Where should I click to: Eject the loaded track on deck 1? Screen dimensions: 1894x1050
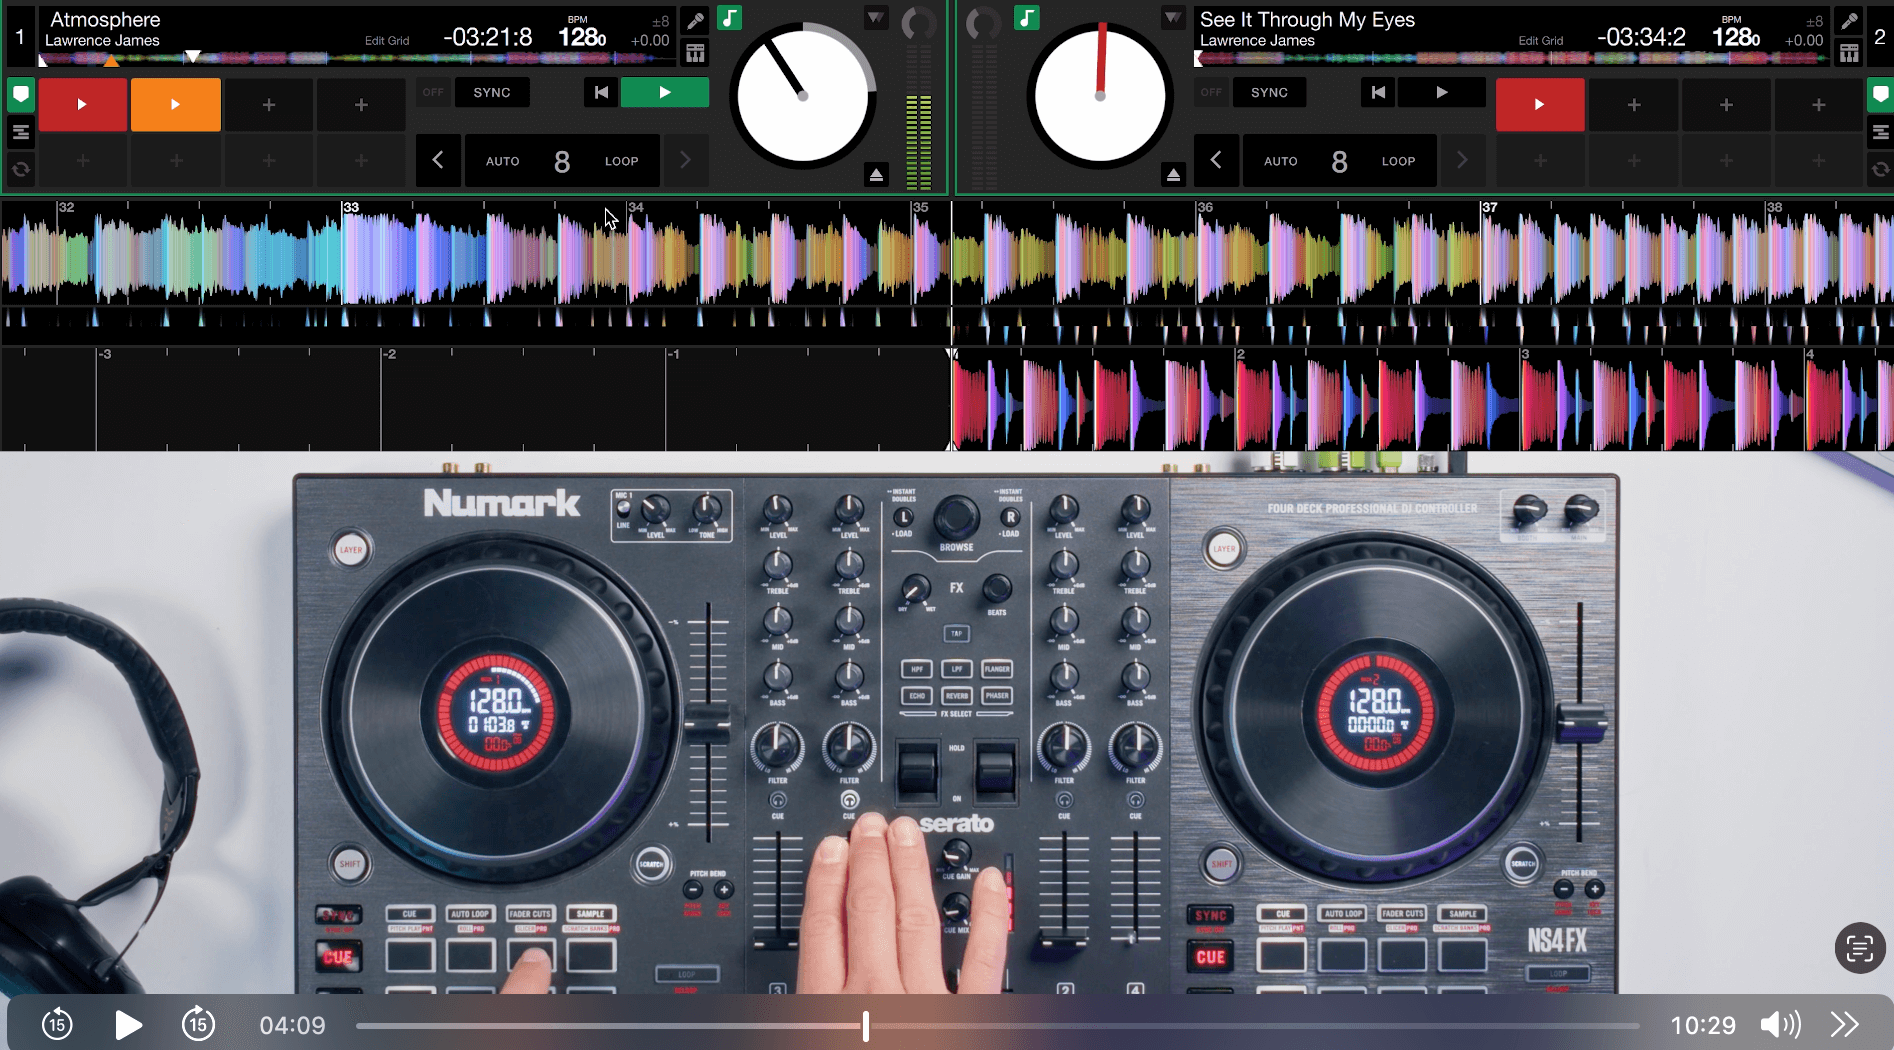click(x=877, y=173)
